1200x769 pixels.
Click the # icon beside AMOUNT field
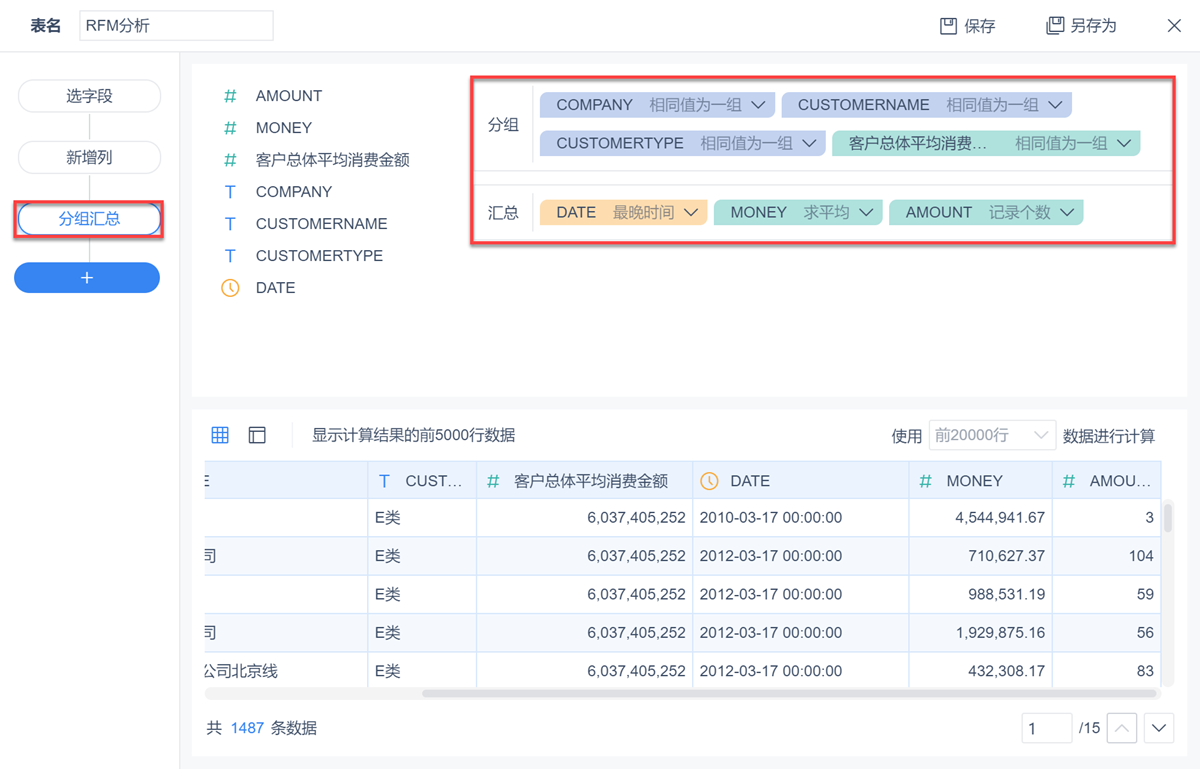click(230, 96)
